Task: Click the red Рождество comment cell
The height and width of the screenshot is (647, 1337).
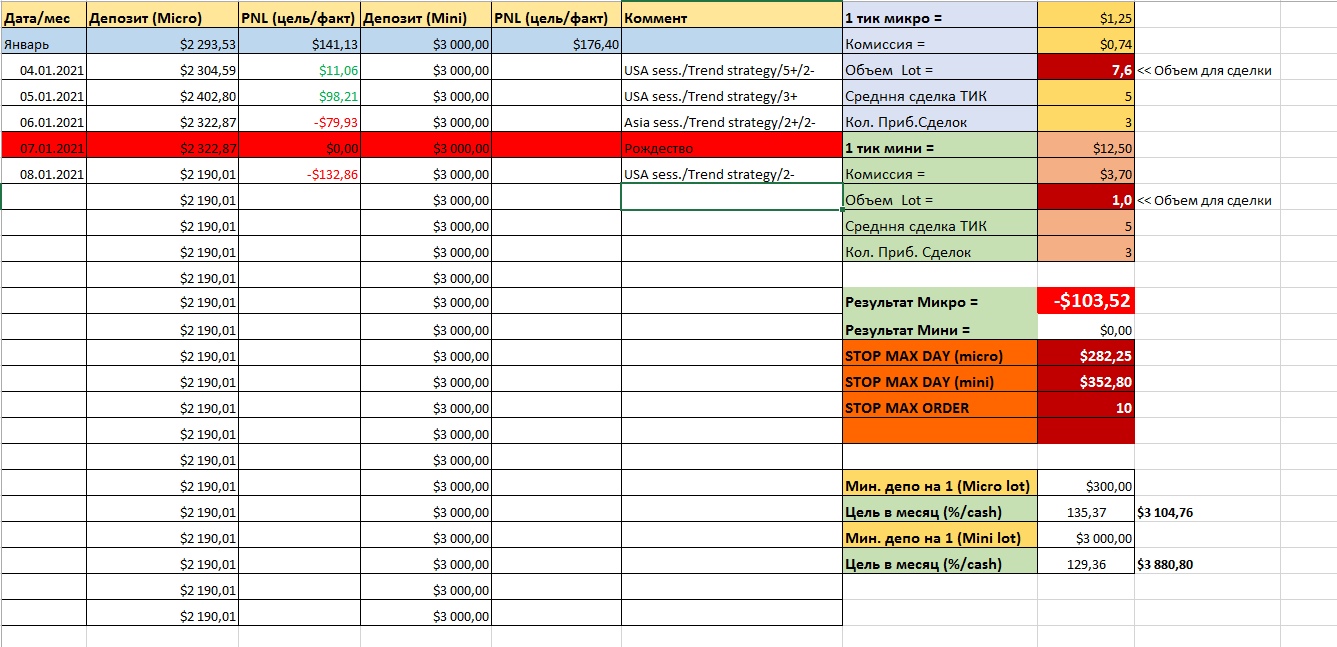Action: coord(731,148)
